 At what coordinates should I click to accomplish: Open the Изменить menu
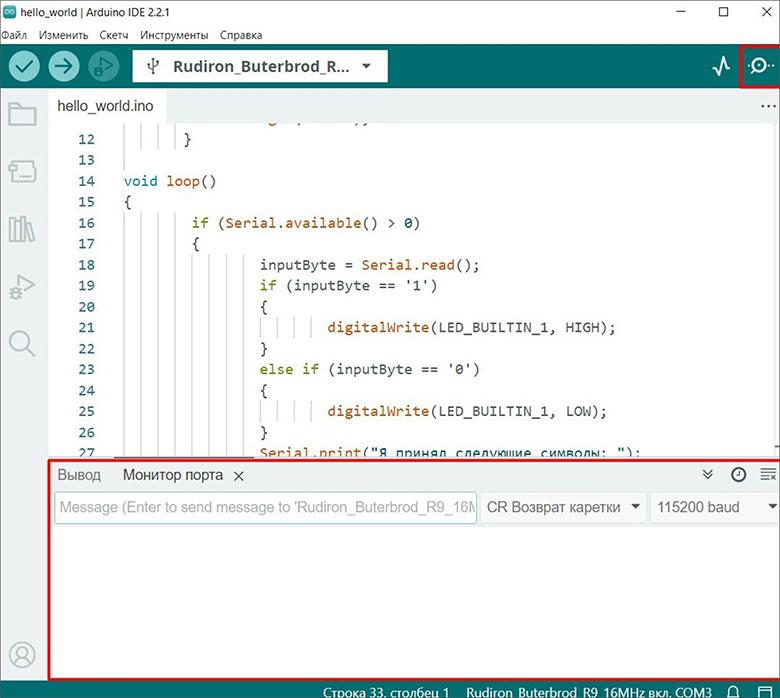[63, 35]
